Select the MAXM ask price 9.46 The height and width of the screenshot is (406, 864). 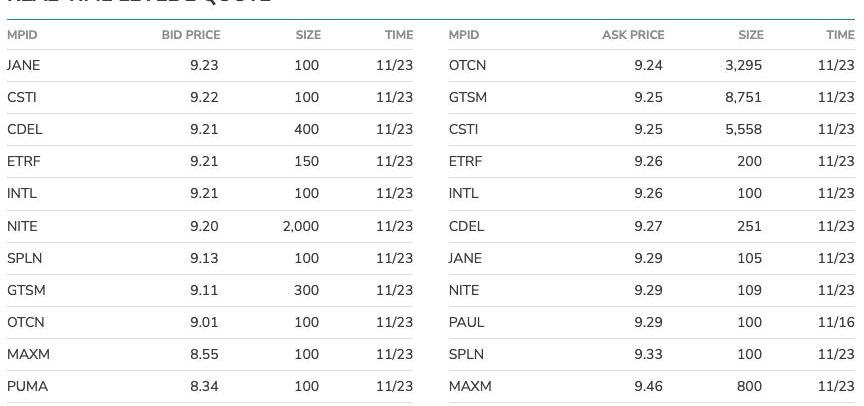point(648,386)
